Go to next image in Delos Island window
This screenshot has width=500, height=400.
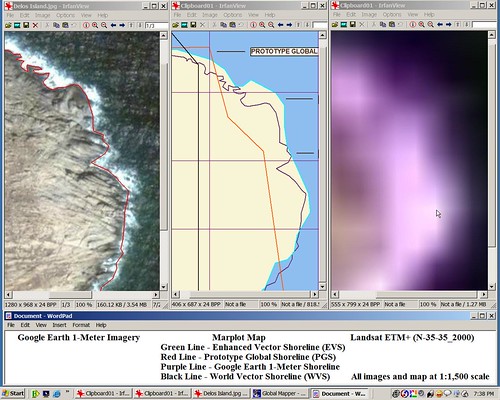[x=122, y=25]
